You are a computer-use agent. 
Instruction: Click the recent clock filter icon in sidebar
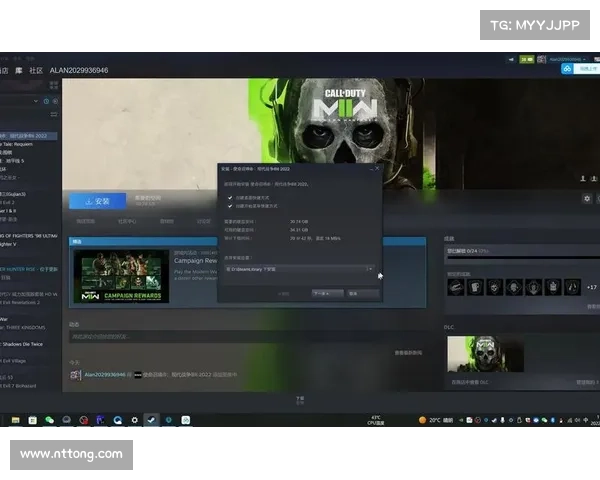click(x=46, y=101)
